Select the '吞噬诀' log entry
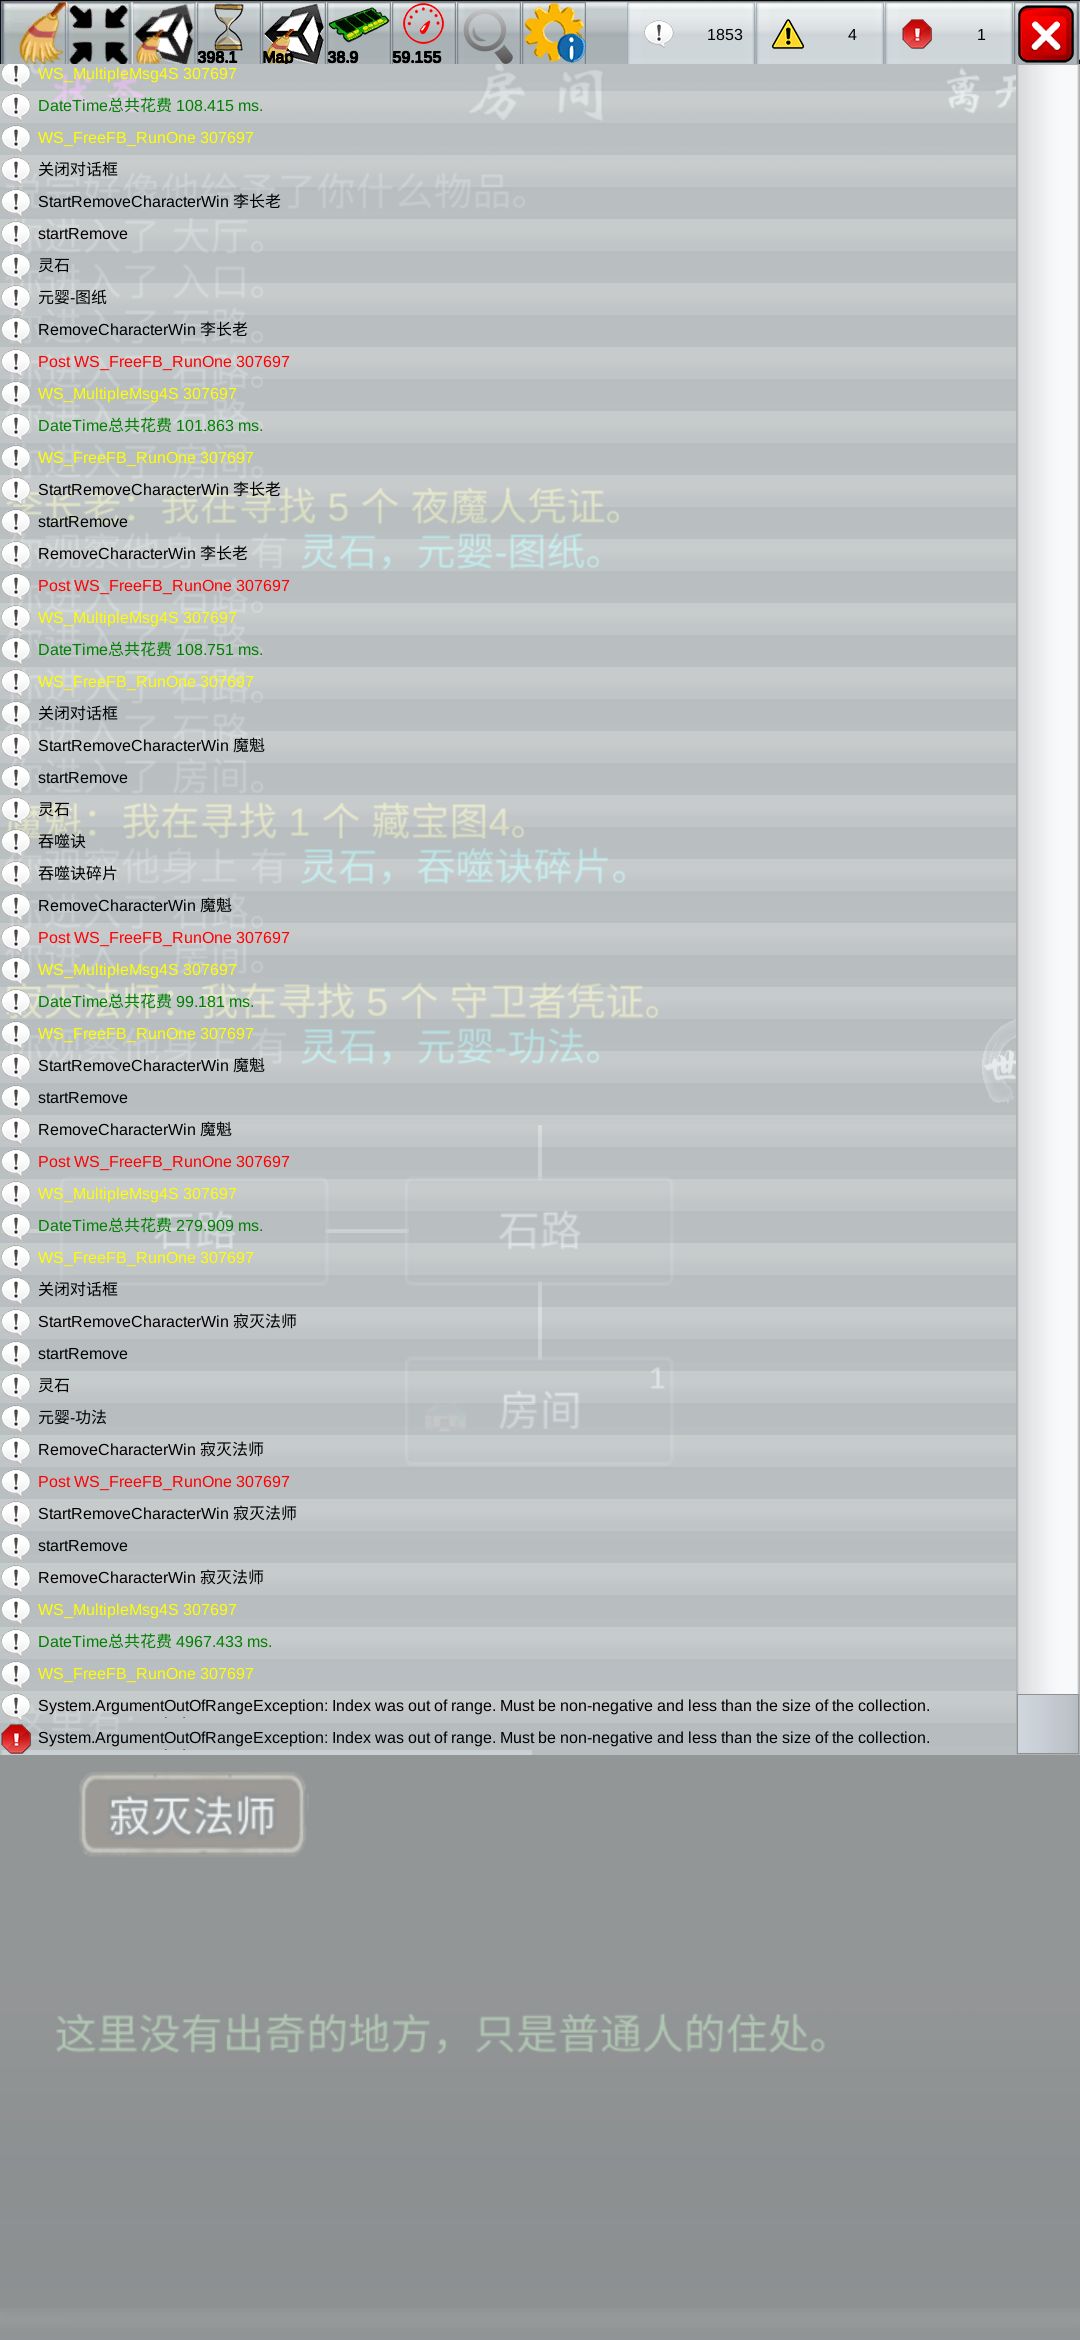The image size is (1080, 2340). coord(508,842)
